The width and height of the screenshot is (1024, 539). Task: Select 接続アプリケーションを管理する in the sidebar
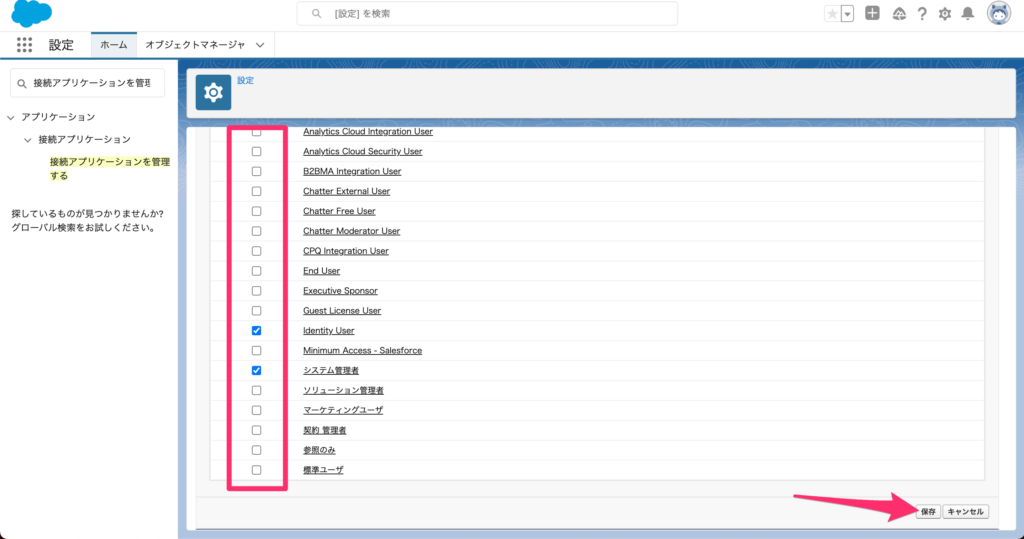(109, 168)
